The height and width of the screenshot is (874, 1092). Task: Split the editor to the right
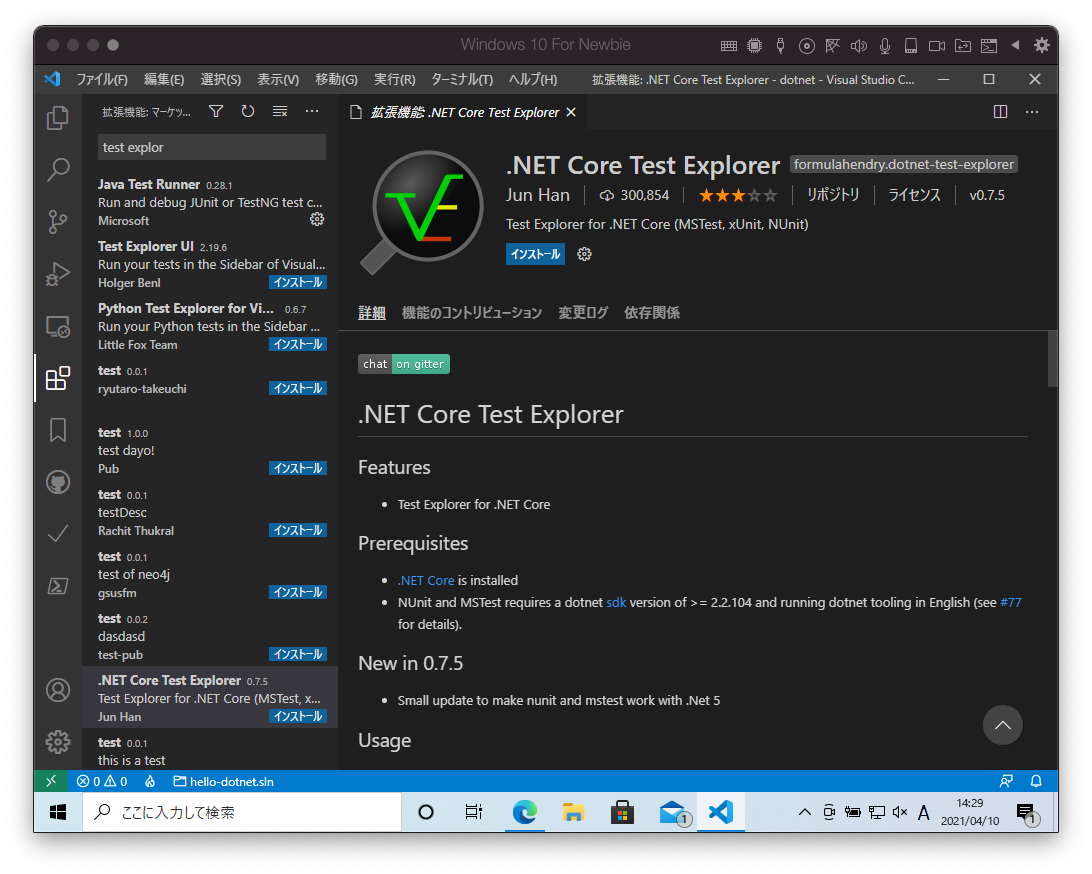click(x=1000, y=111)
